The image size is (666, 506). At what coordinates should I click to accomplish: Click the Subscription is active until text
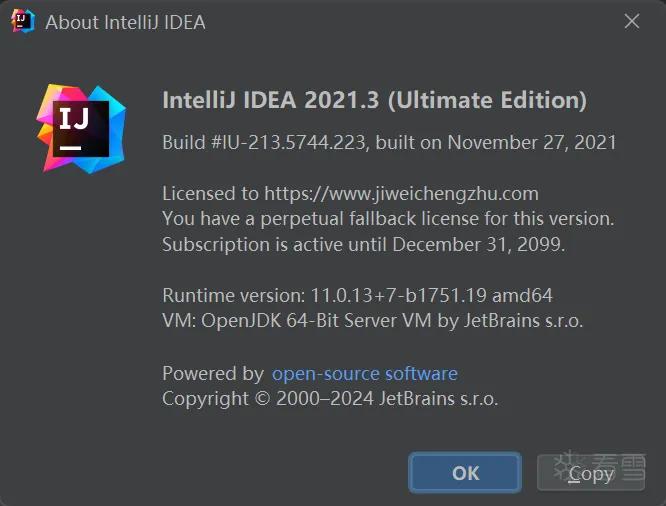pyautogui.click(x=274, y=245)
